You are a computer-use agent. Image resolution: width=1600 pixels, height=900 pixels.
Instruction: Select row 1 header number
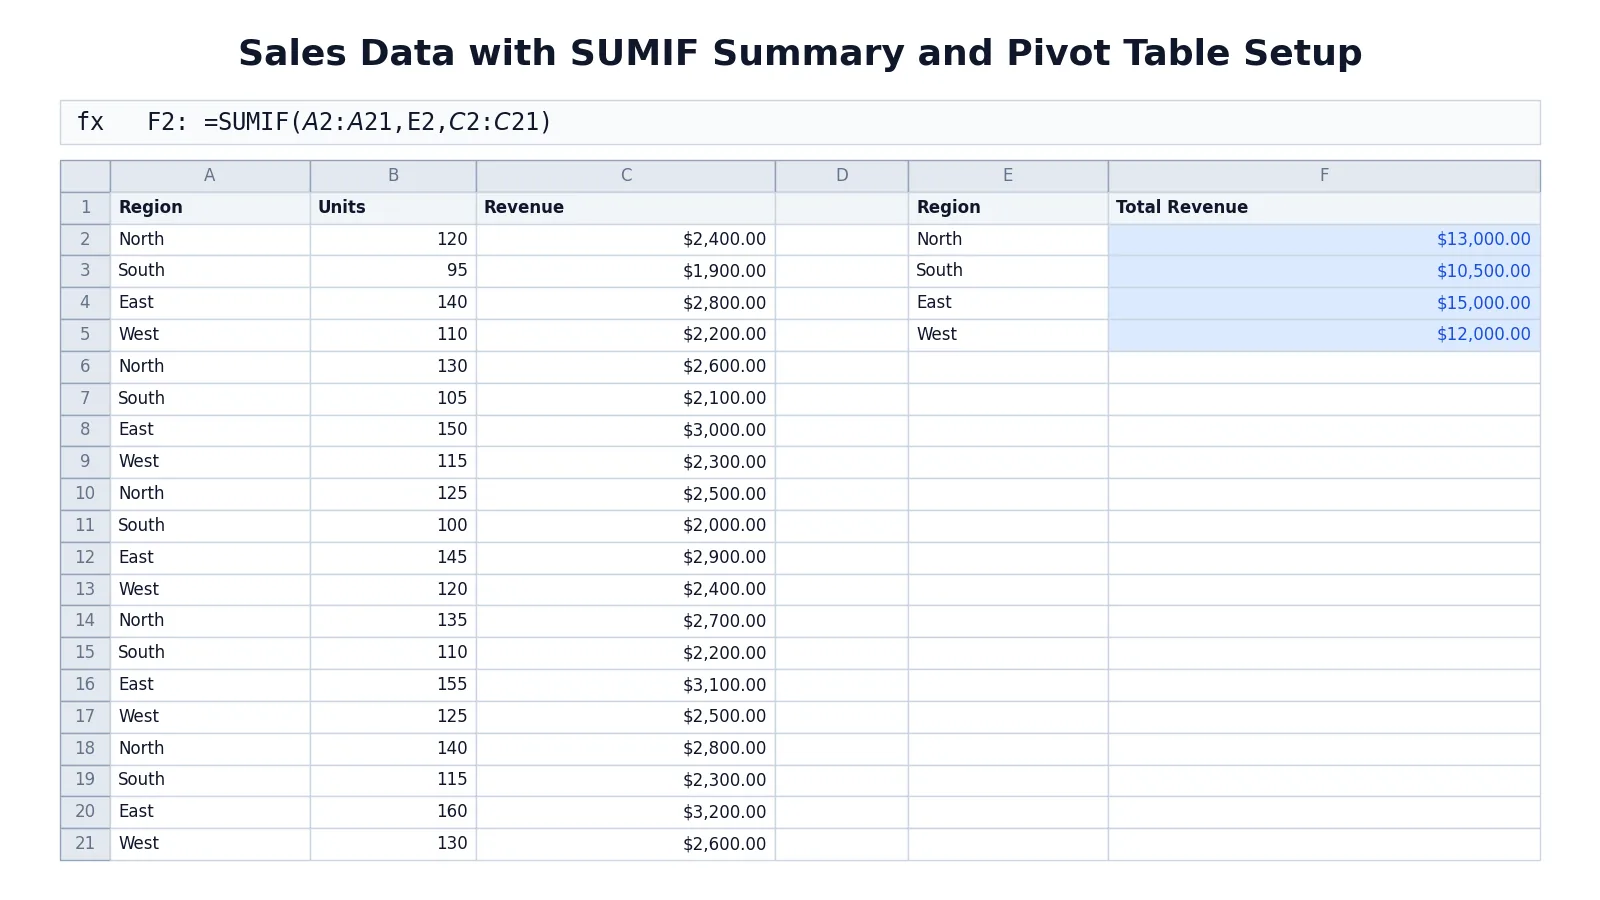click(85, 208)
